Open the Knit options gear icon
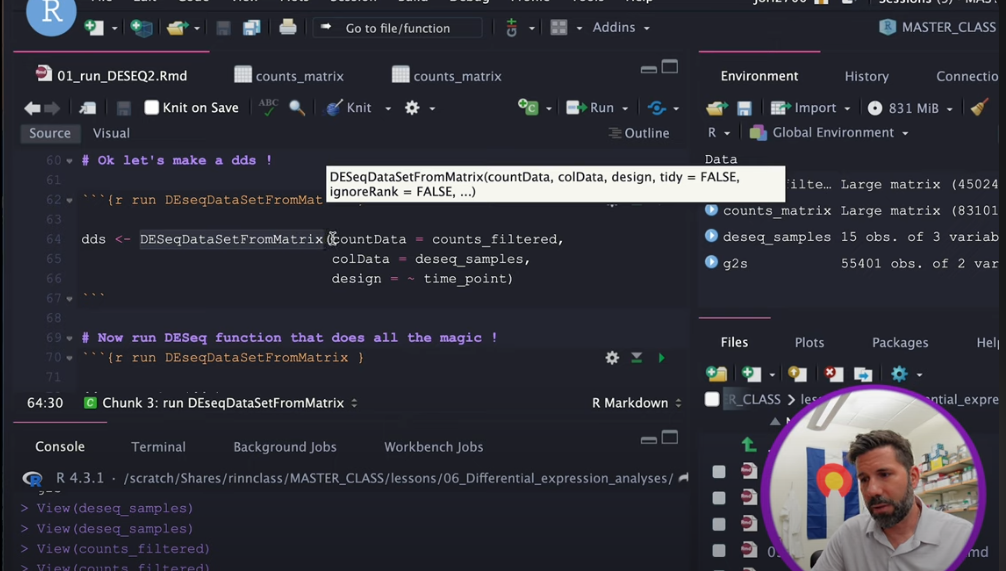Image resolution: width=1006 pixels, height=571 pixels. 412,108
